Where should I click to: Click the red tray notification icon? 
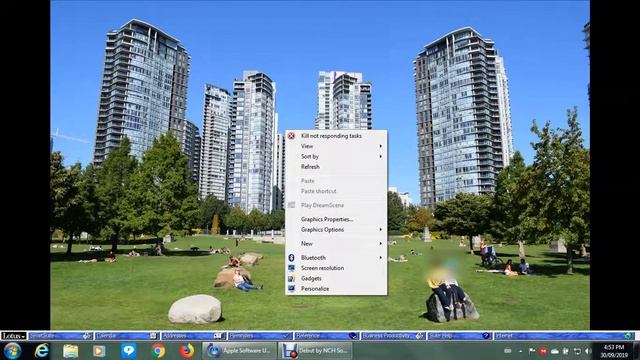tap(543, 351)
